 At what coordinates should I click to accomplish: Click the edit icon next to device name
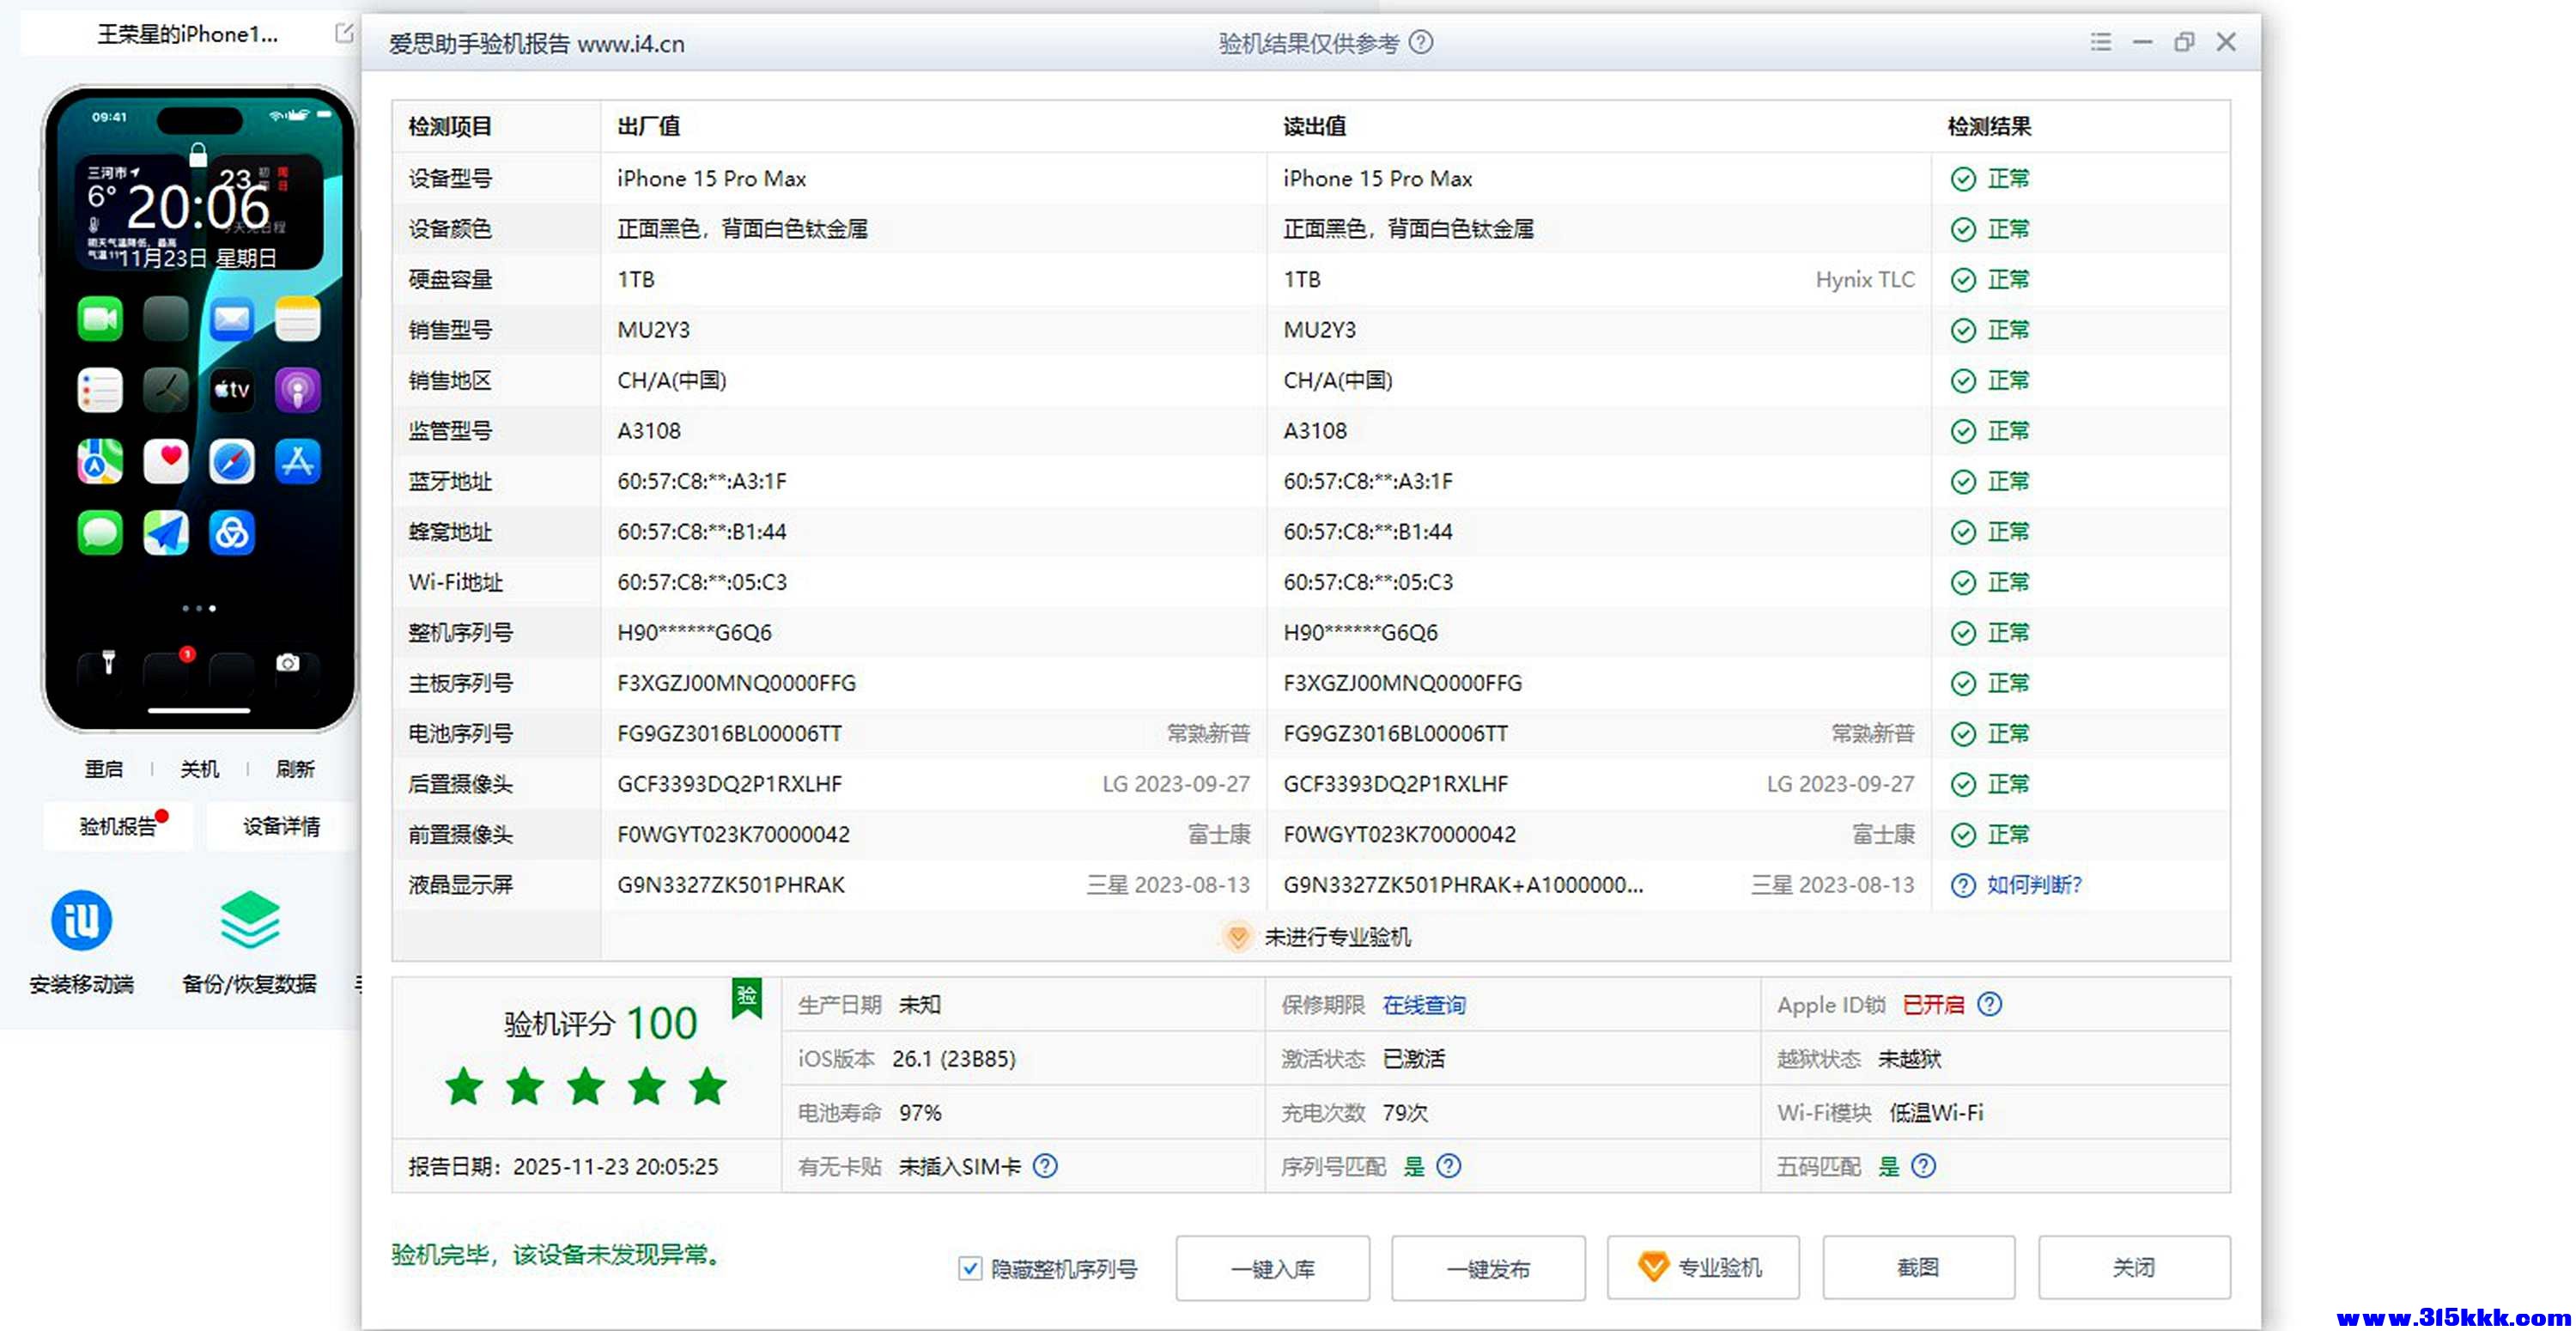pos(344,34)
